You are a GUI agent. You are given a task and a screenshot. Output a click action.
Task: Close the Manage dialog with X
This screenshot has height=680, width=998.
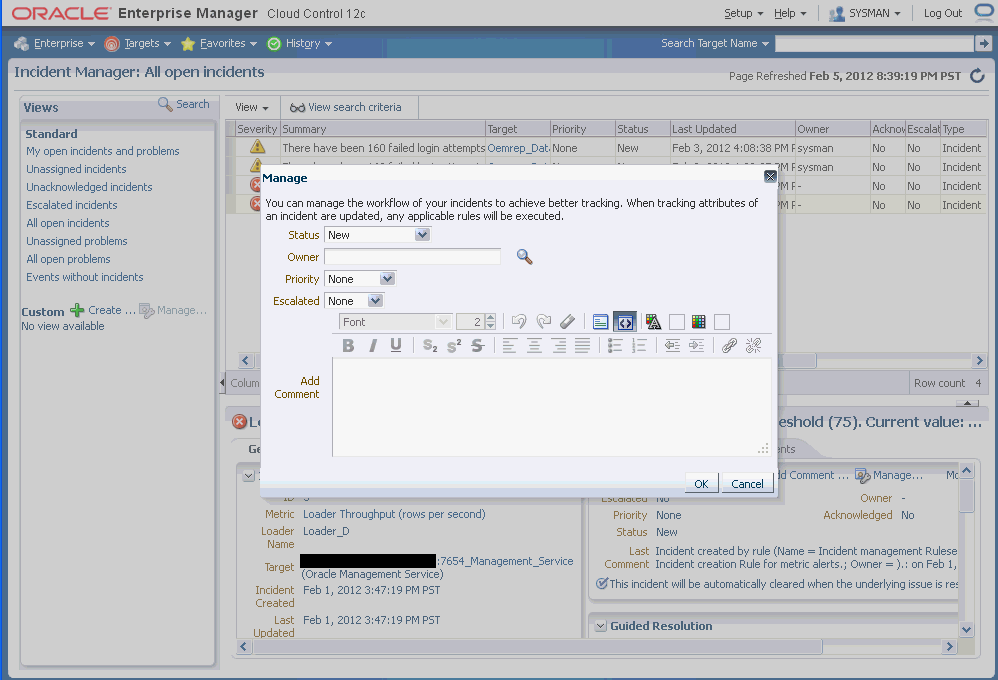coord(770,176)
